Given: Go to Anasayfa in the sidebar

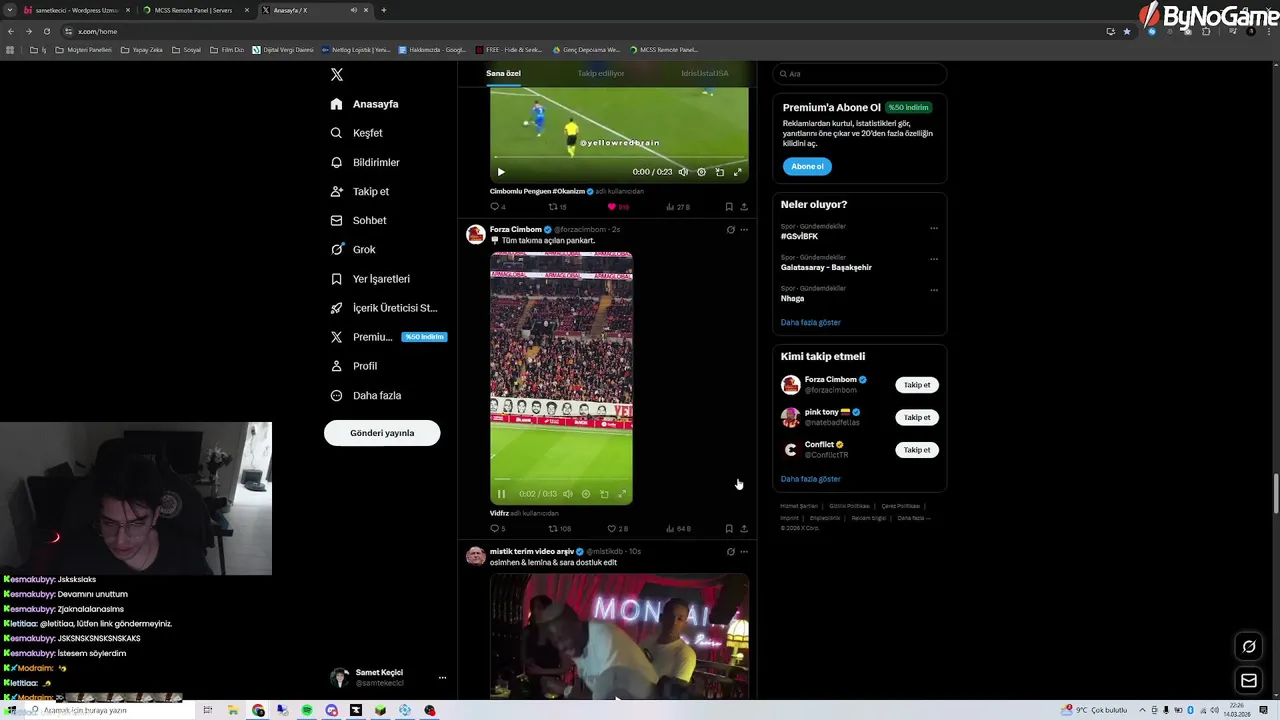Looking at the screenshot, I should [364, 104].
